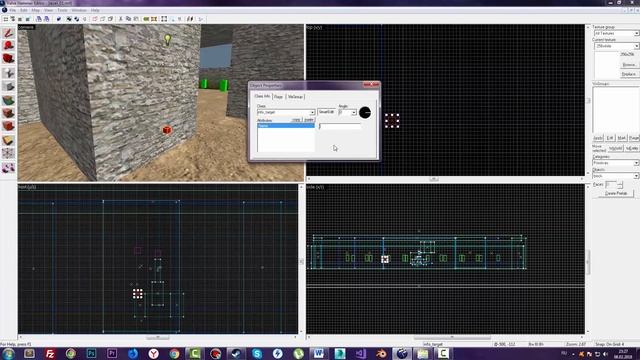Expand the Texture group dropdown
Image resolution: width=640 pixels, height=360 pixels.
[x=636, y=33]
